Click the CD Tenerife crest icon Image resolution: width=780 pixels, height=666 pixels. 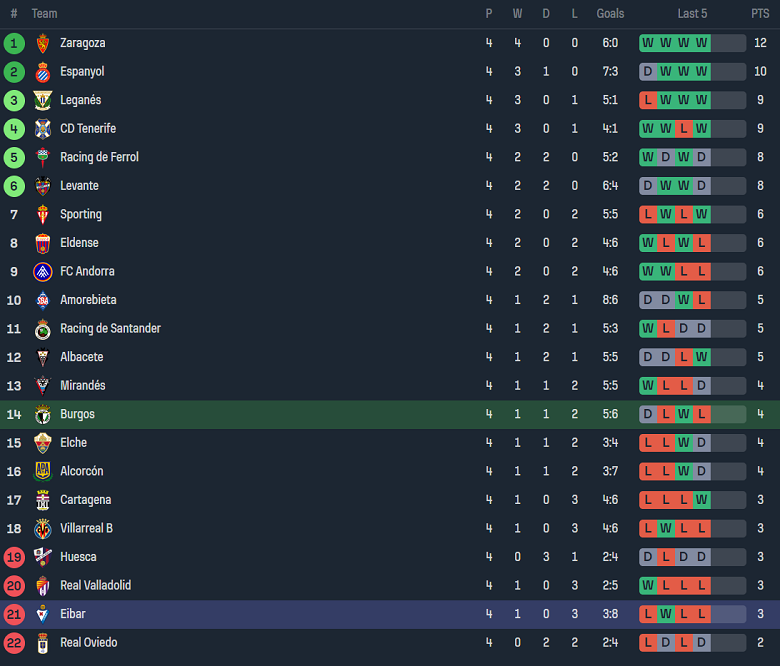42,129
